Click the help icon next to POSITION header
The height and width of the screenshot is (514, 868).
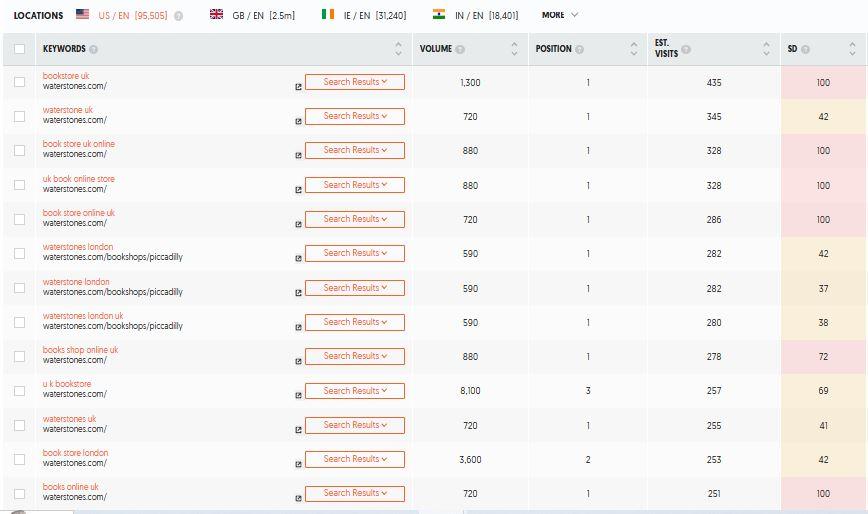(x=580, y=49)
